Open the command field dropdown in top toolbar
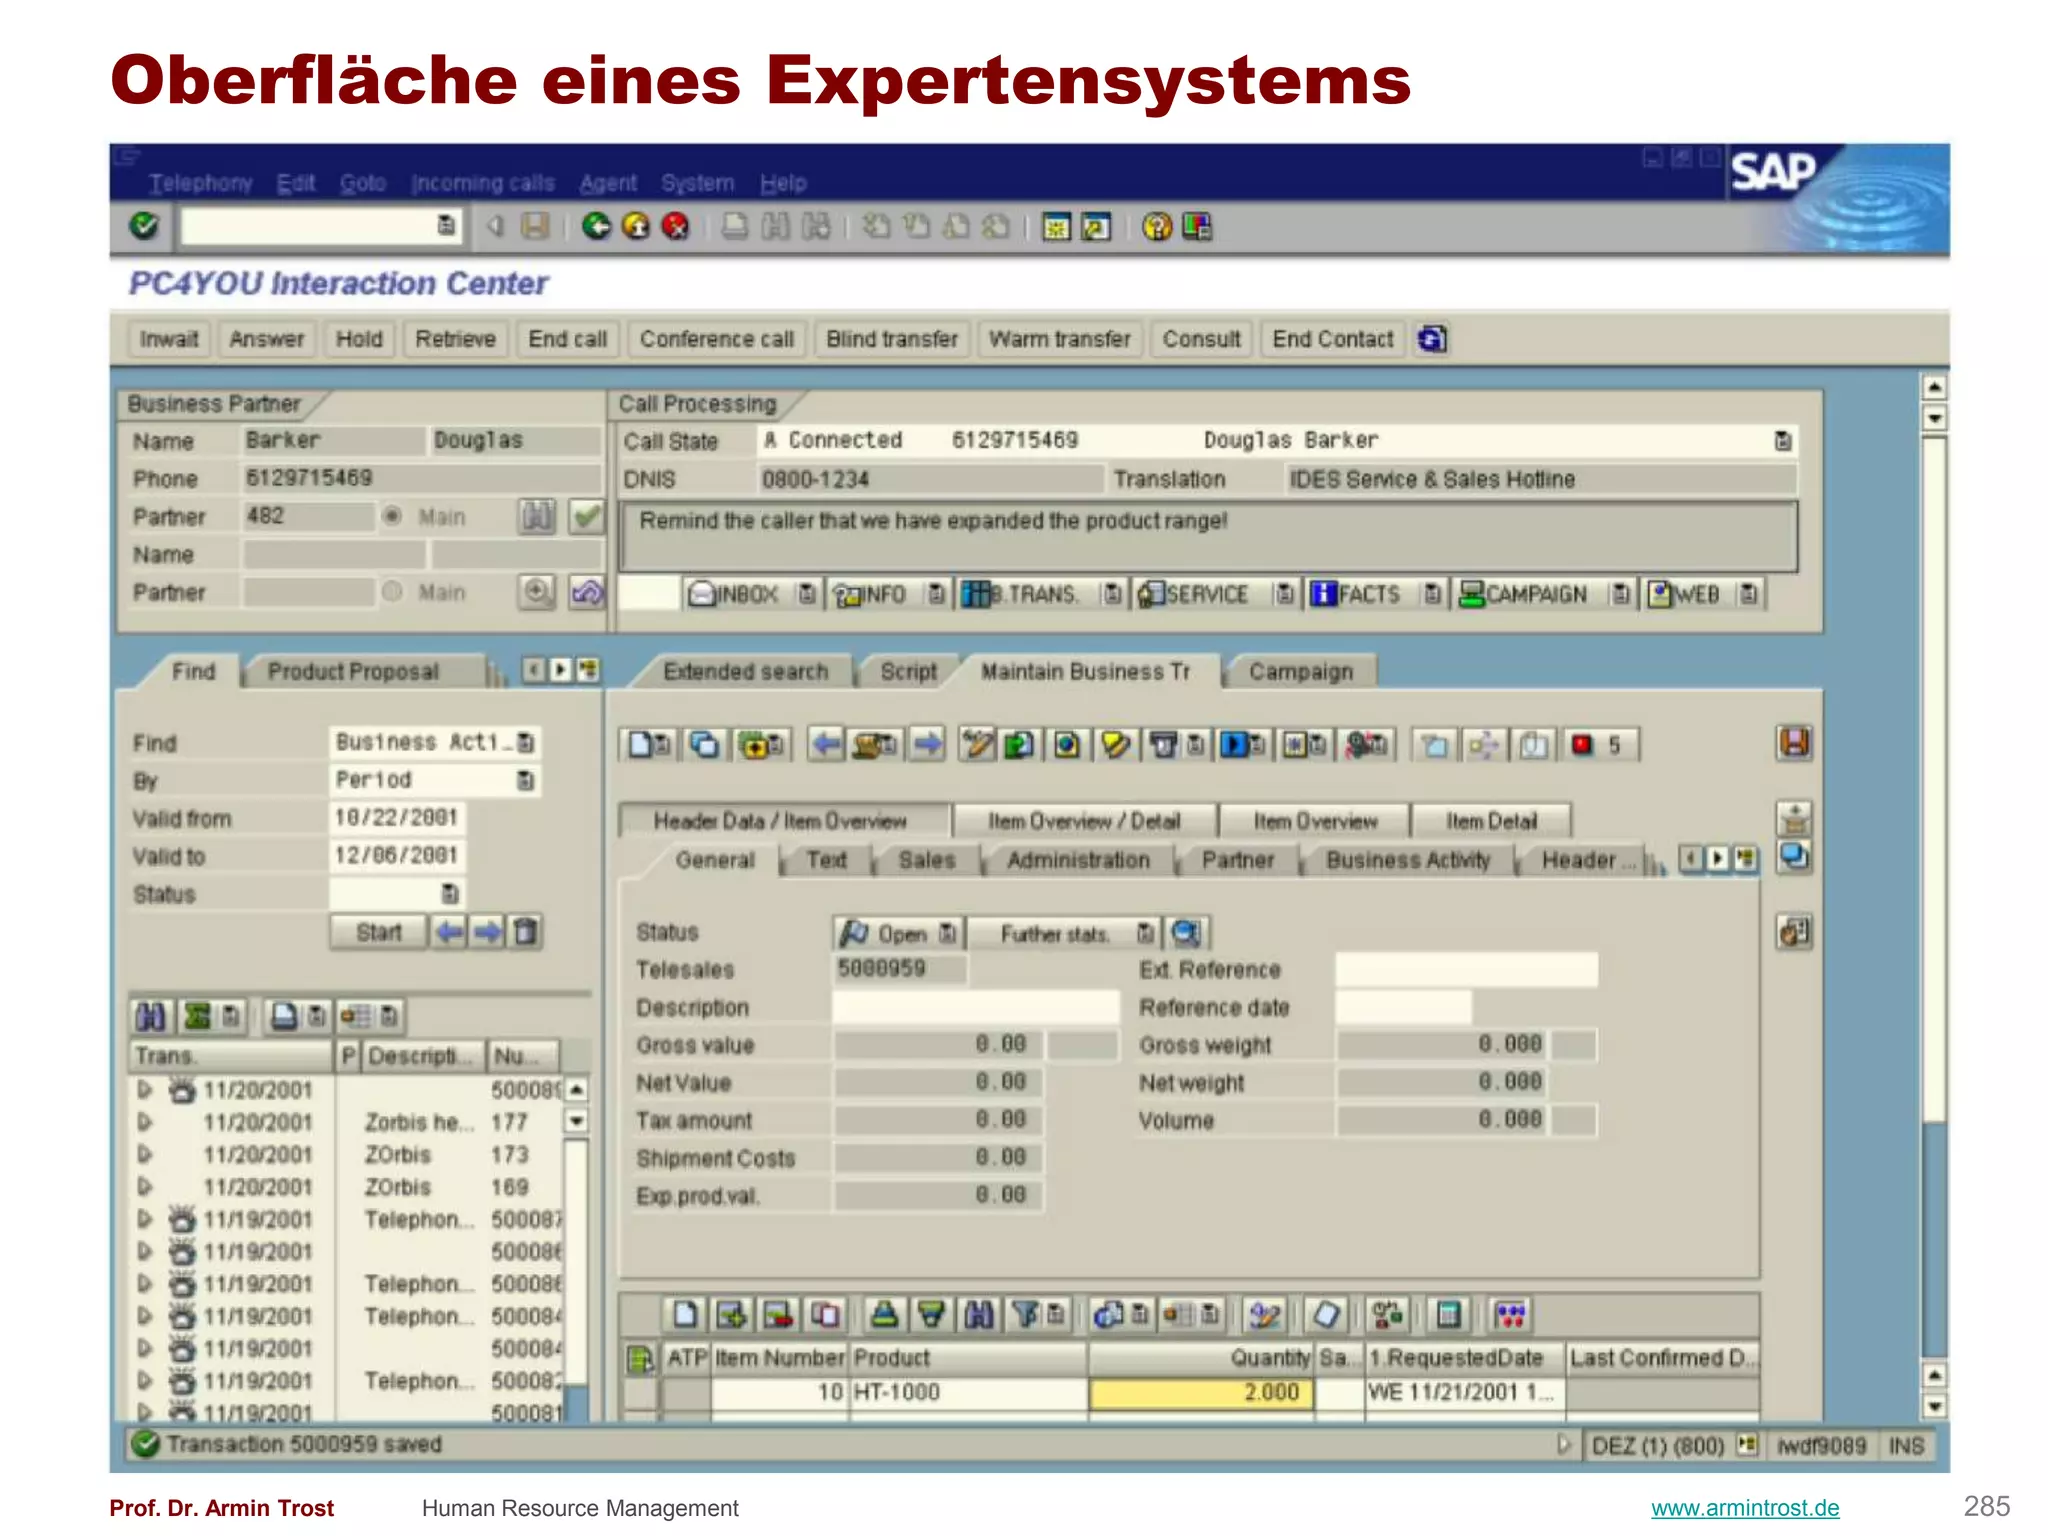2048x1536 pixels. (x=446, y=226)
